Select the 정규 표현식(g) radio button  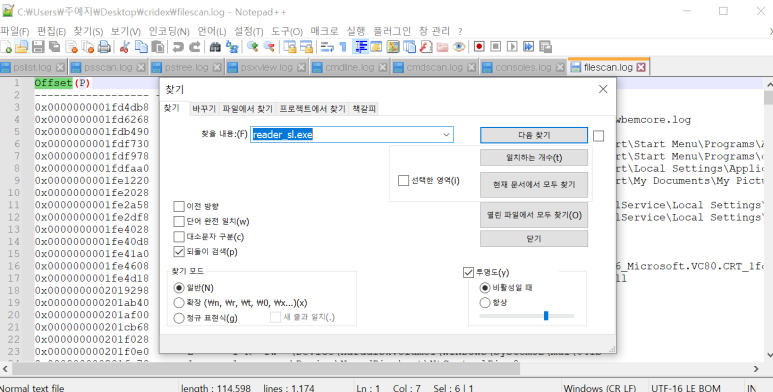[x=179, y=318]
